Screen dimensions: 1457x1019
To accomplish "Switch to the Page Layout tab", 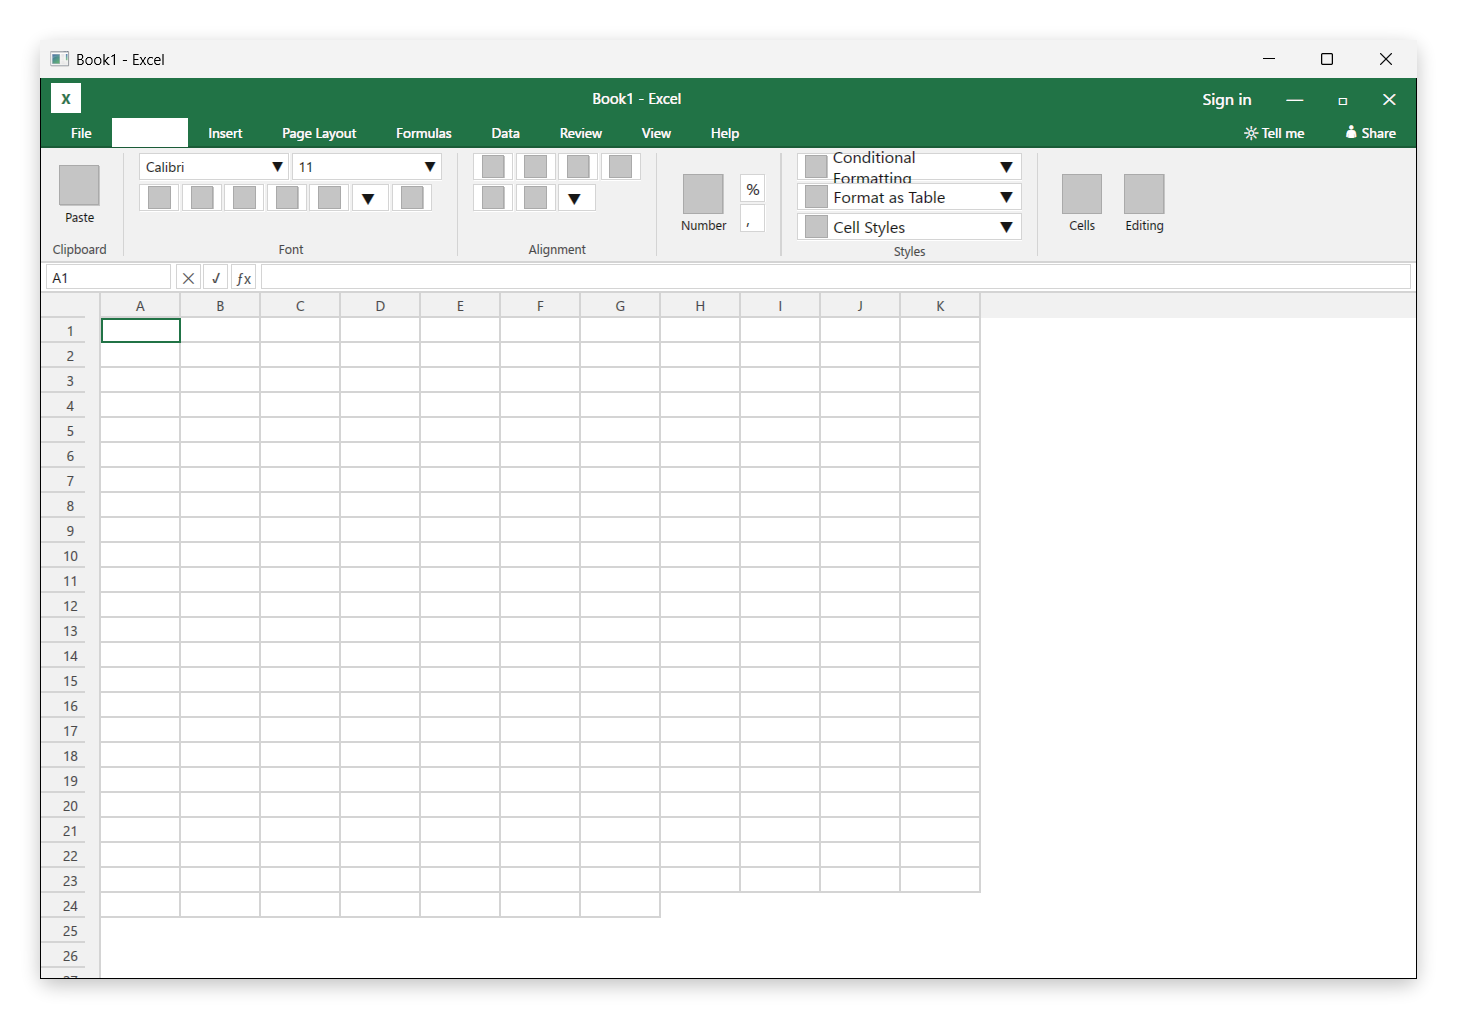I will 319,133.
